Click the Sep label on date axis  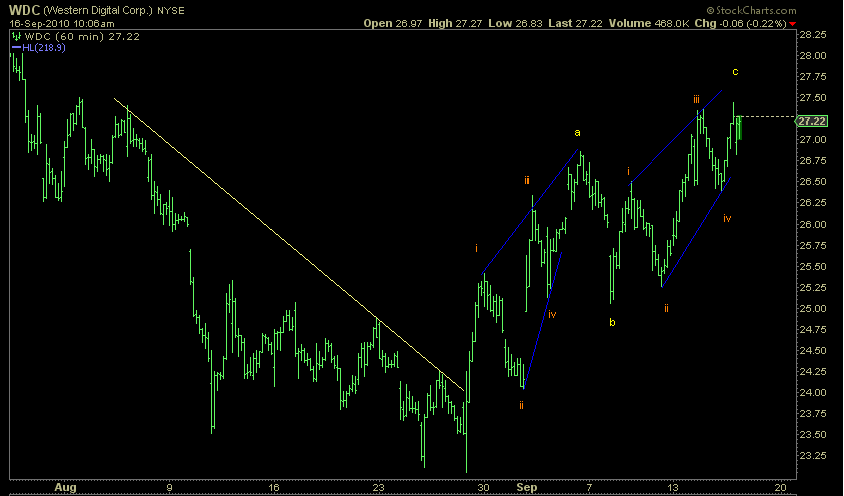click(526, 487)
